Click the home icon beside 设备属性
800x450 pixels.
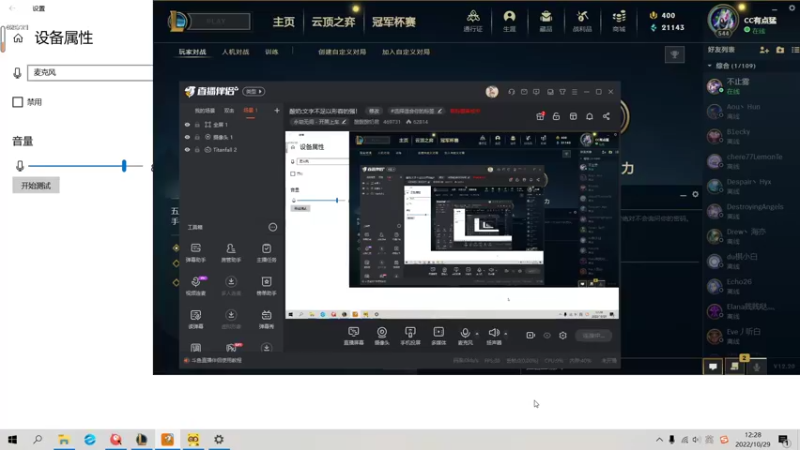point(18,38)
